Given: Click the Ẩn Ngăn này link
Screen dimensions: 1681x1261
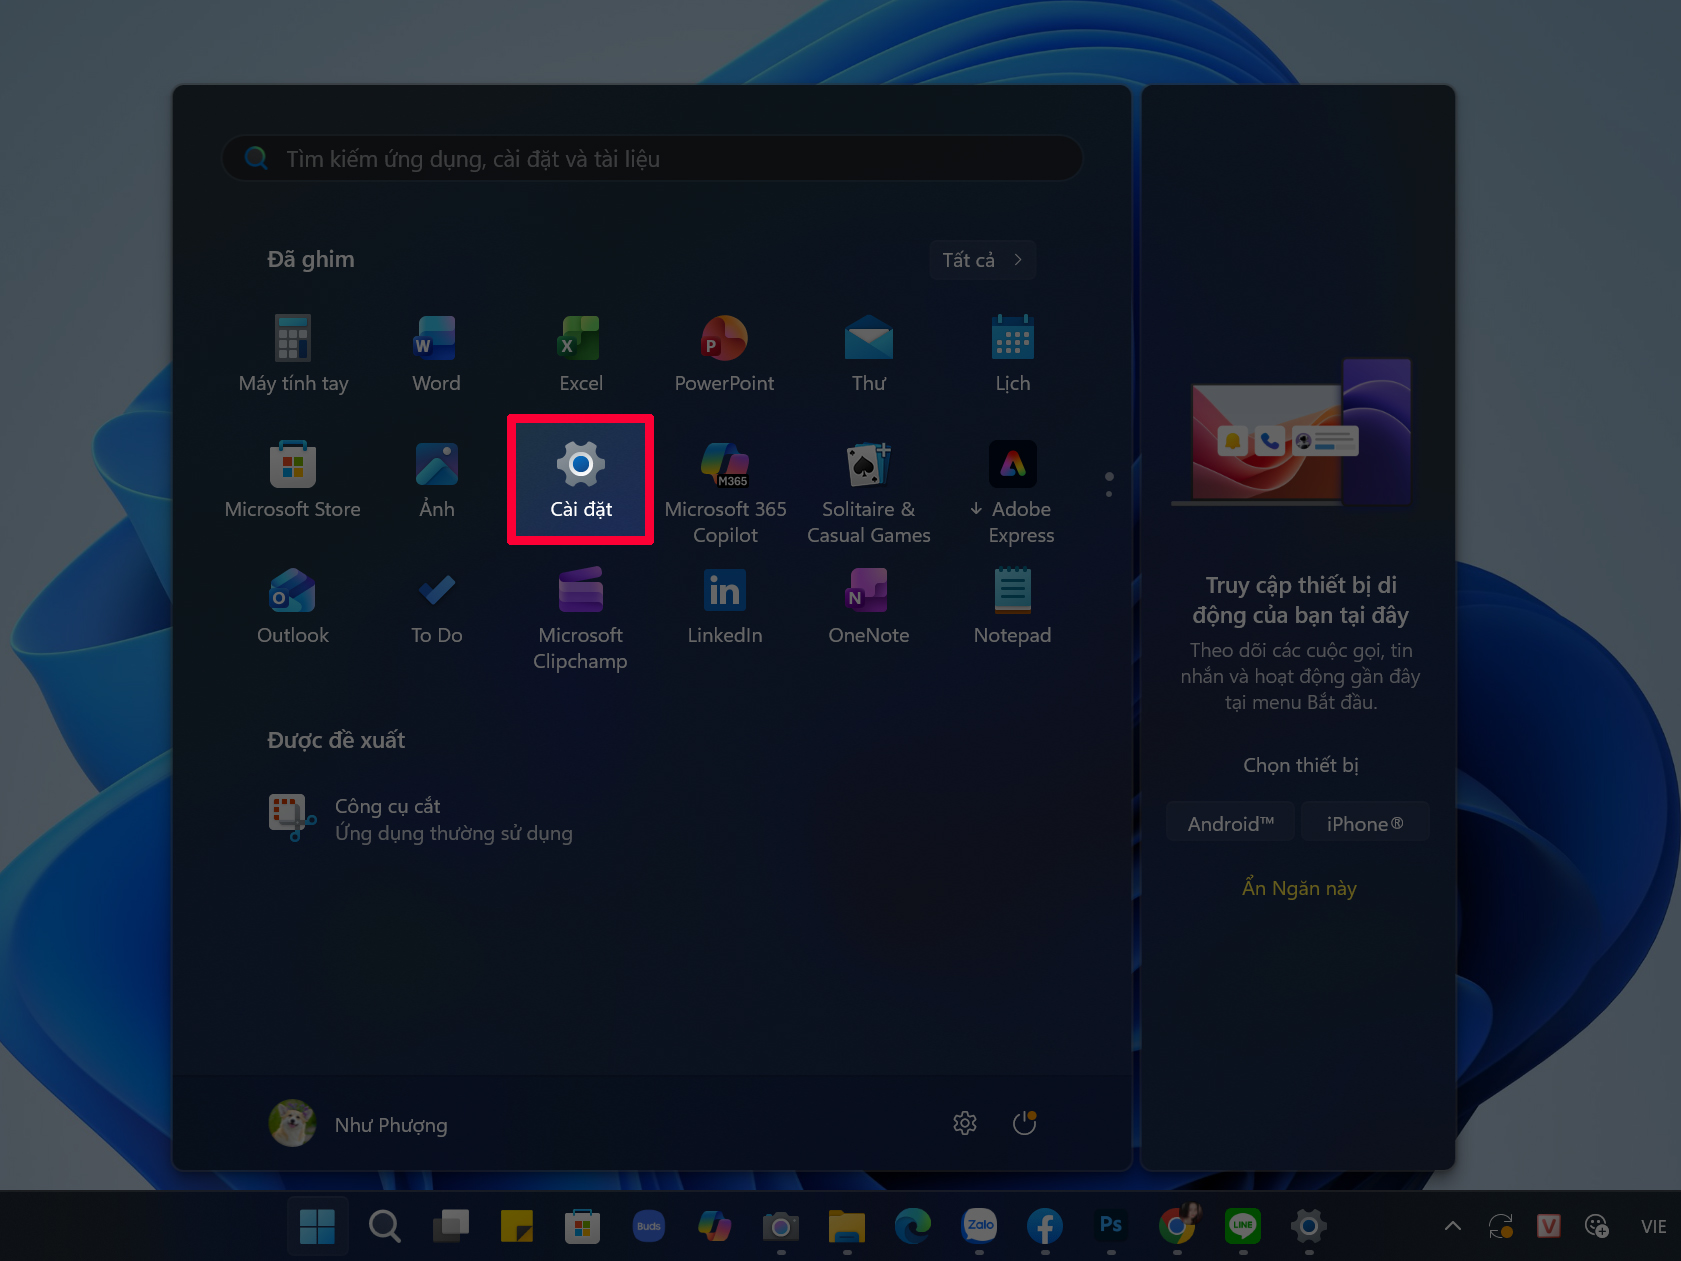Looking at the screenshot, I should click(1299, 888).
